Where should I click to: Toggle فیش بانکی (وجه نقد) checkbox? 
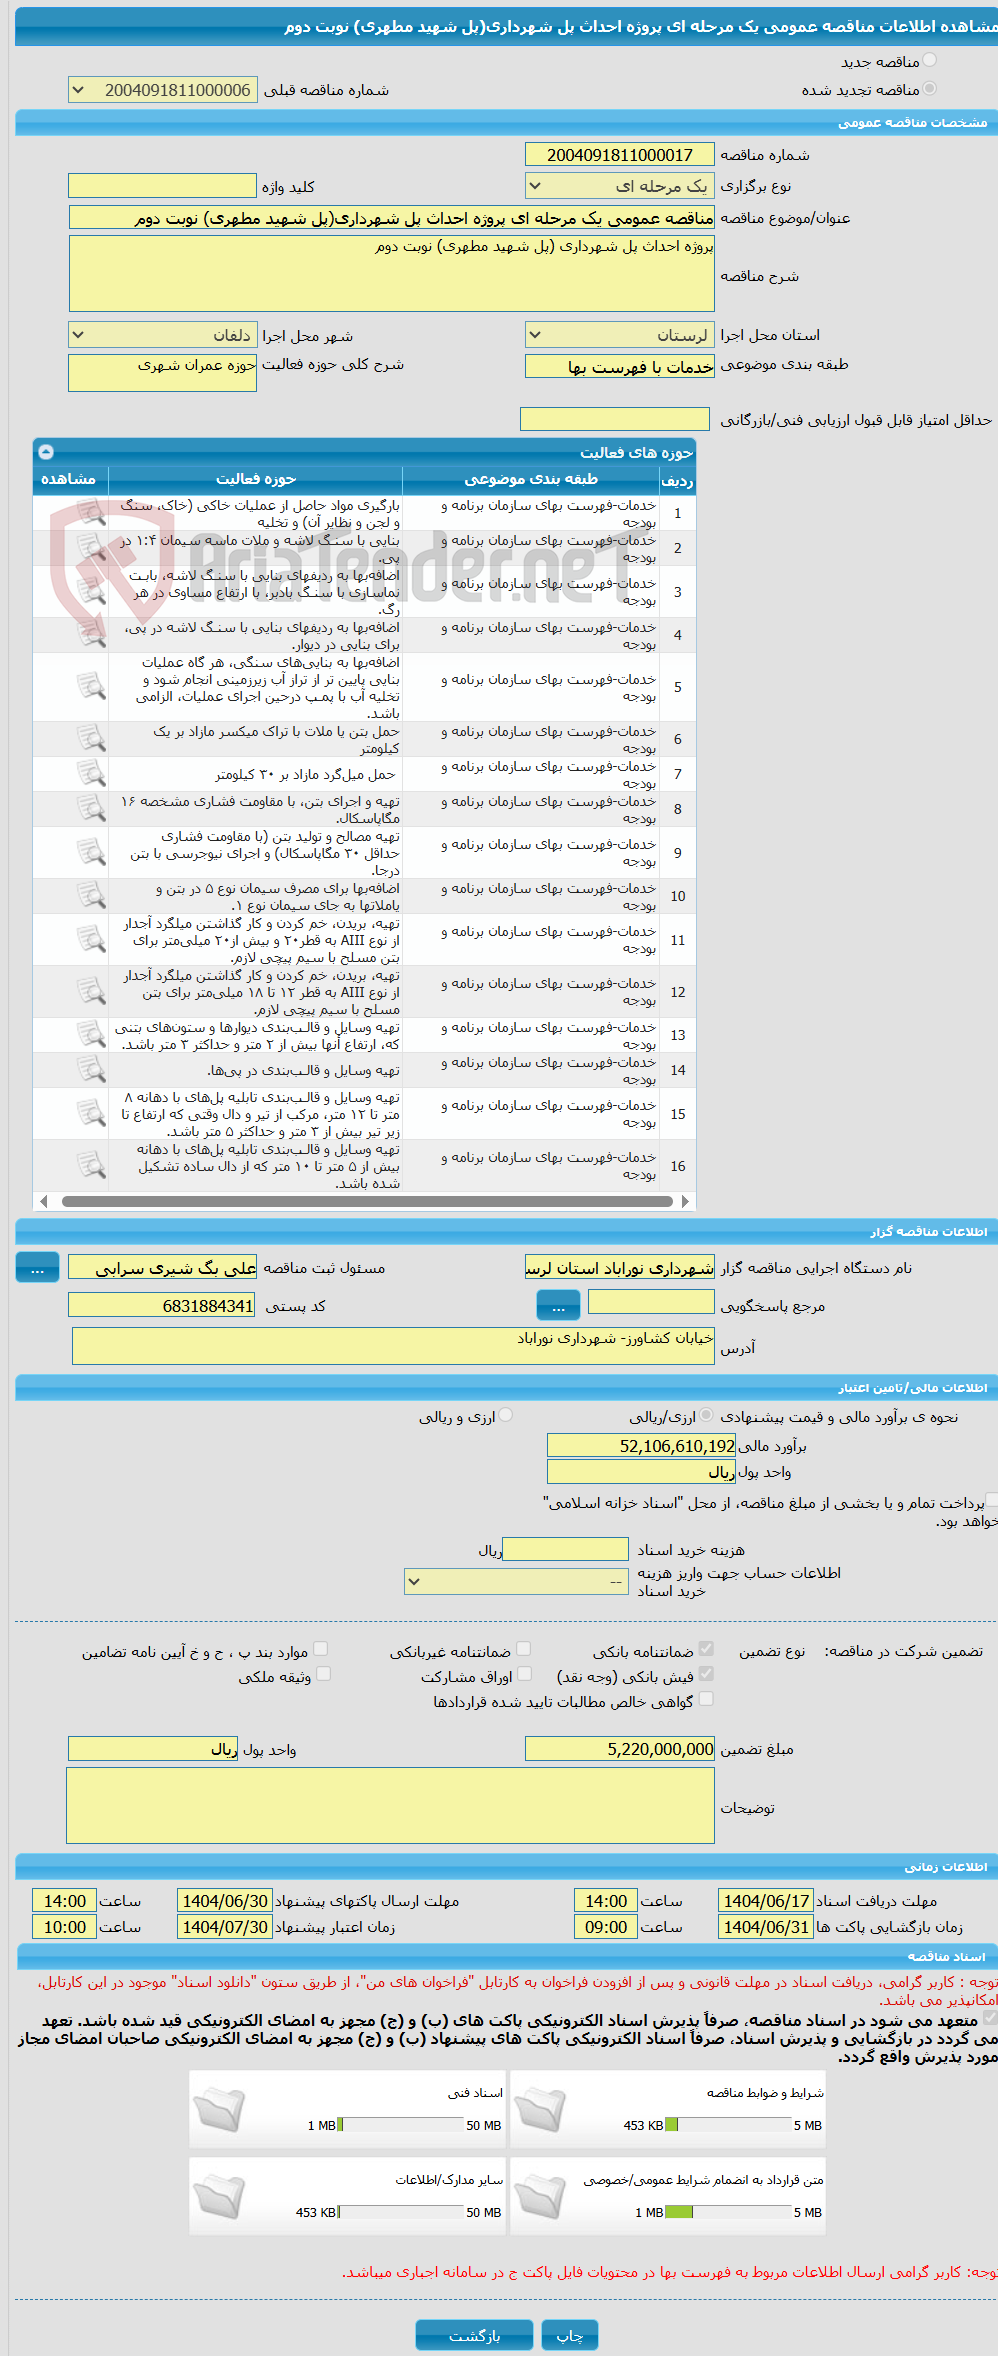[x=706, y=1674]
